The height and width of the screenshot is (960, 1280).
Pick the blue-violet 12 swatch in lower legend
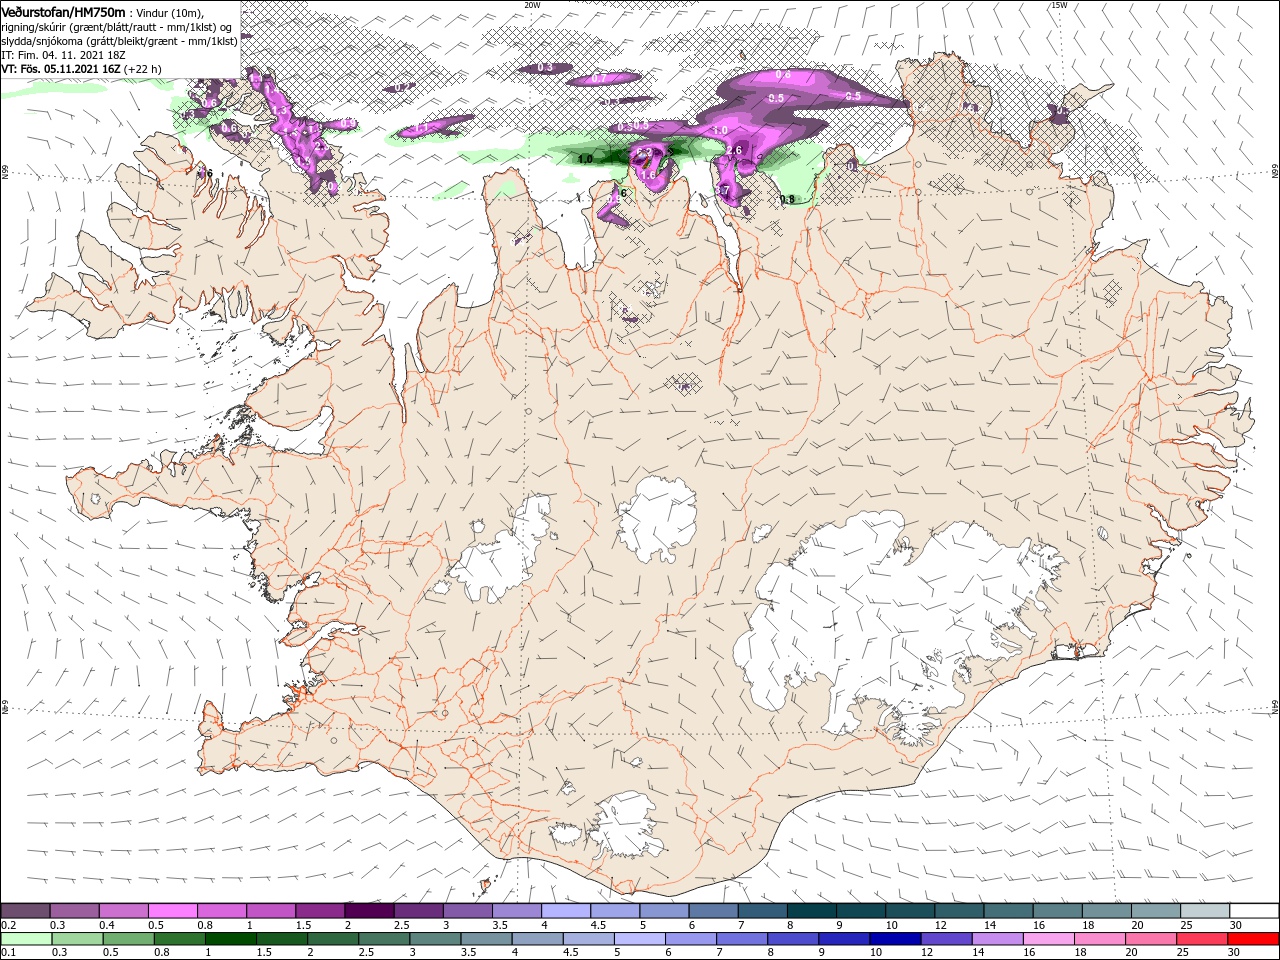[946, 939]
